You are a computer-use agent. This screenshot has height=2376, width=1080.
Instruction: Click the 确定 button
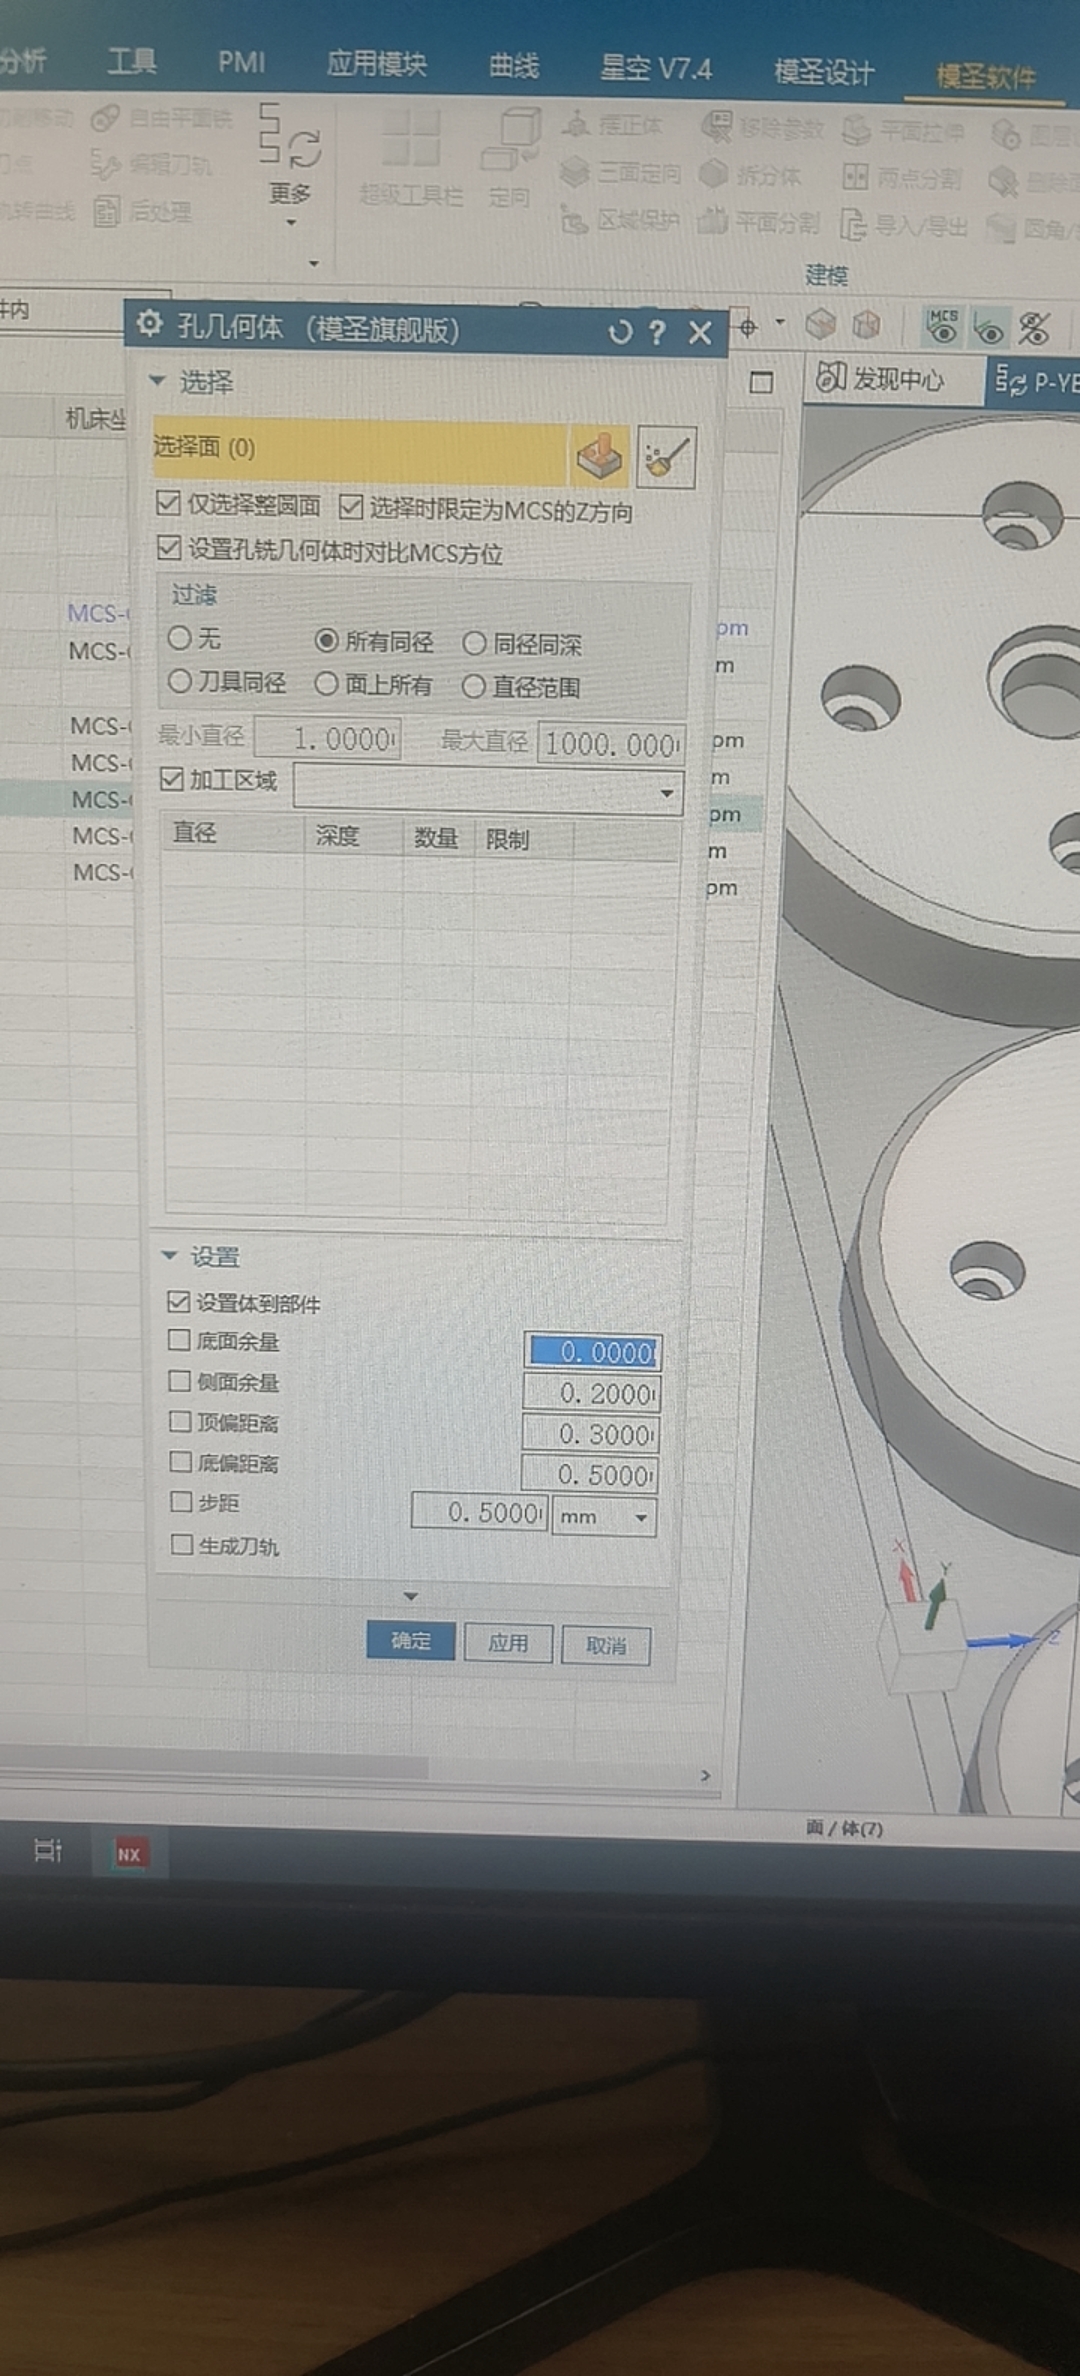pyautogui.click(x=411, y=1640)
